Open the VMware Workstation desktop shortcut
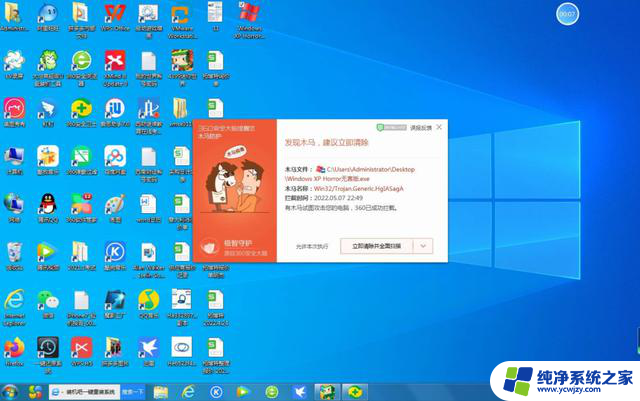Viewport: 640px width, 401px height. 182,20
